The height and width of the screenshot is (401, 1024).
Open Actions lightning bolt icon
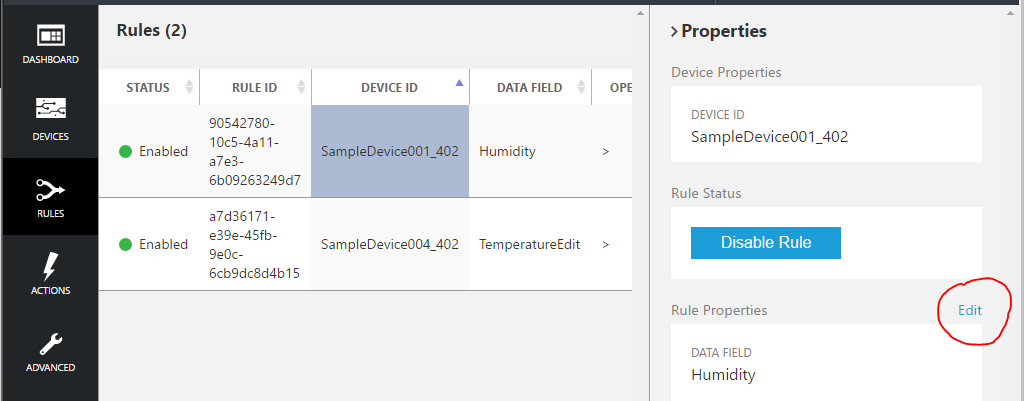click(x=50, y=268)
